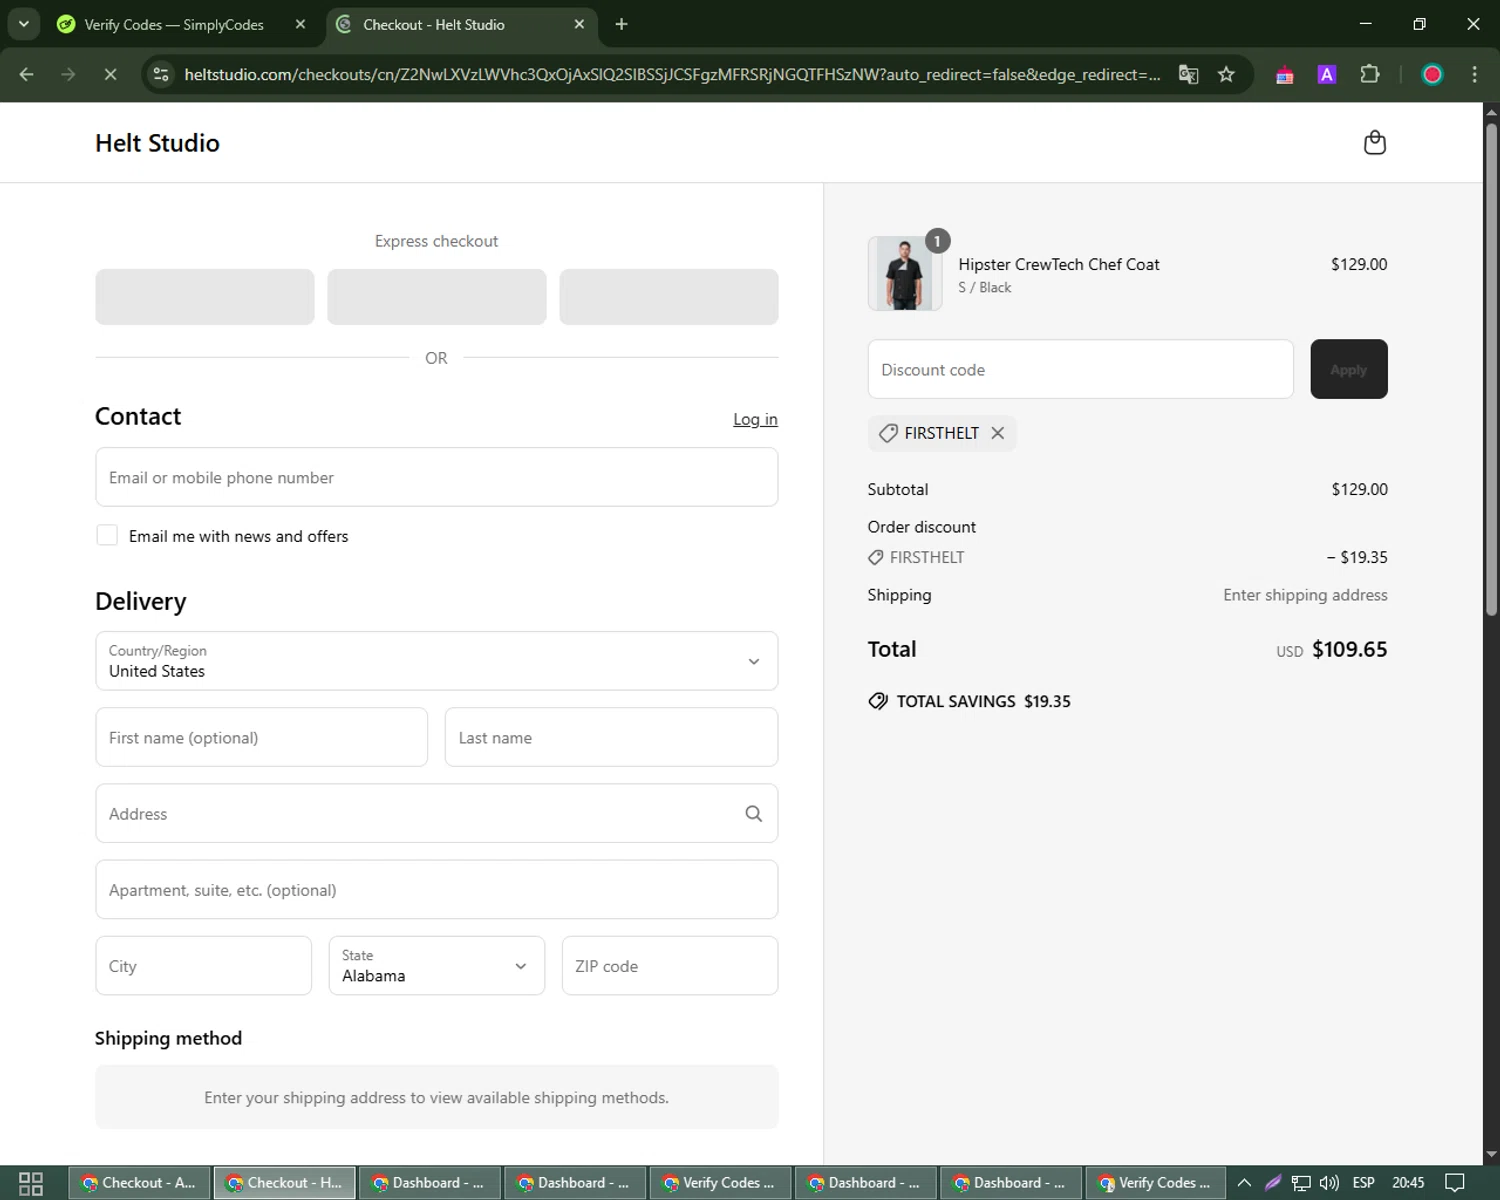Focus the First name (optional) field
This screenshot has width=1500, height=1200.
point(262,737)
